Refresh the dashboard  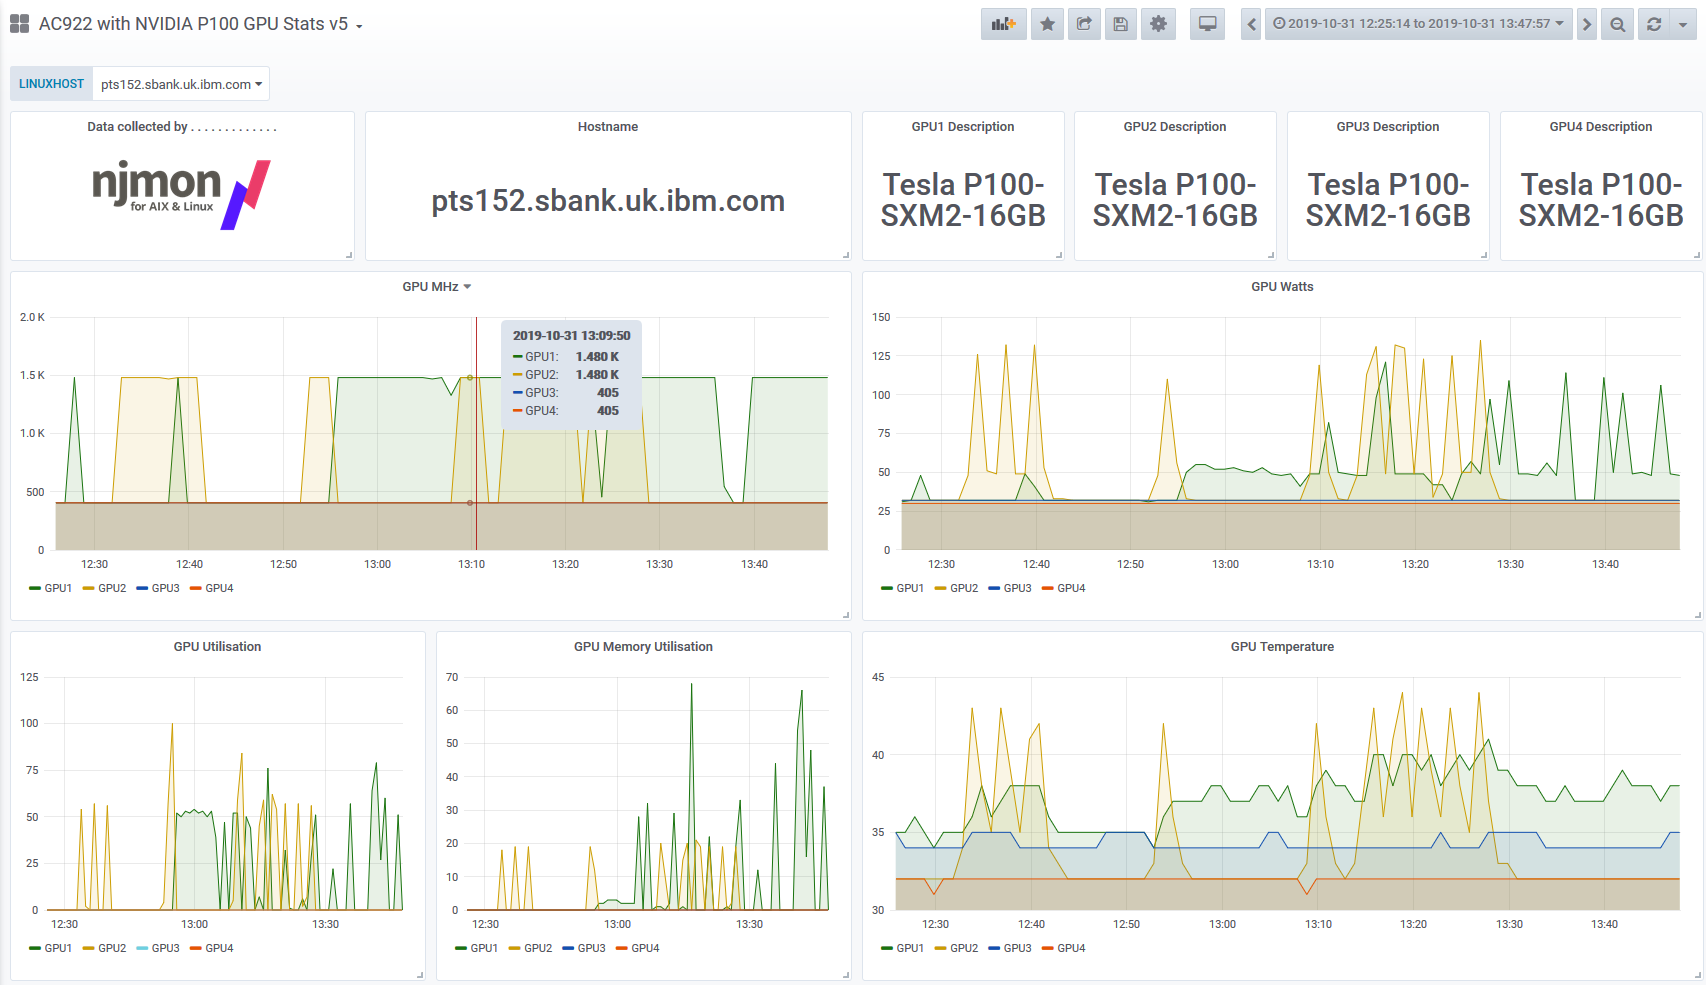coord(1654,24)
